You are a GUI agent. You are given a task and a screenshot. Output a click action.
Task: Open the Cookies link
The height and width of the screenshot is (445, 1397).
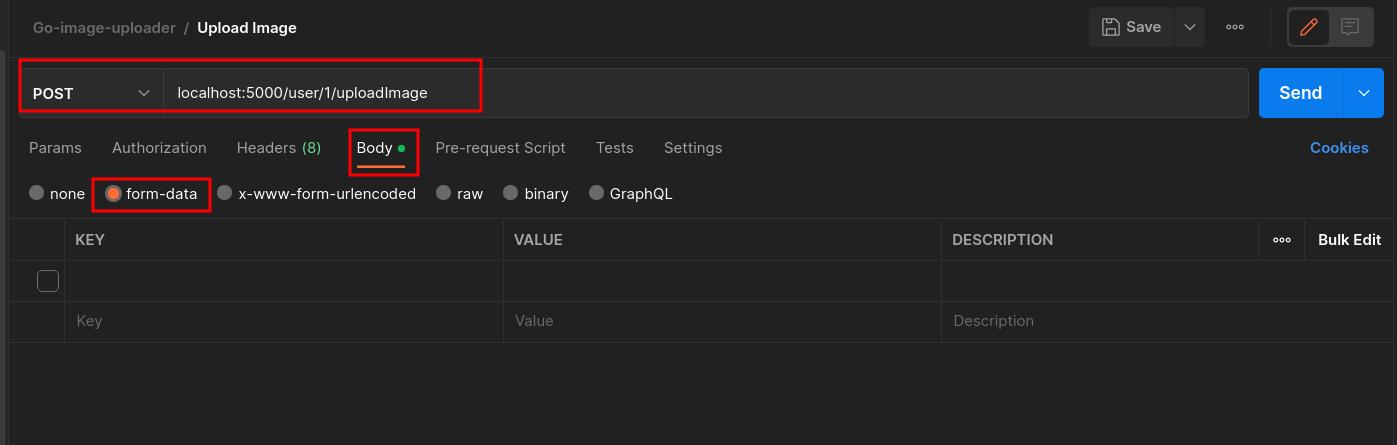click(x=1338, y=148)
